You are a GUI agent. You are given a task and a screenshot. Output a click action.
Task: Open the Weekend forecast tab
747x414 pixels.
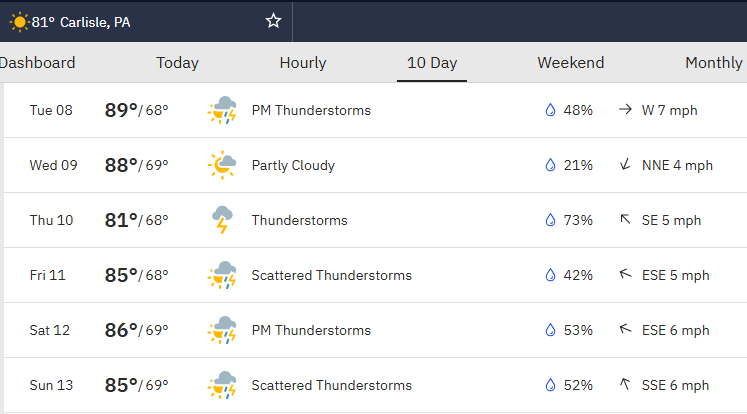[x=571, y=62]
